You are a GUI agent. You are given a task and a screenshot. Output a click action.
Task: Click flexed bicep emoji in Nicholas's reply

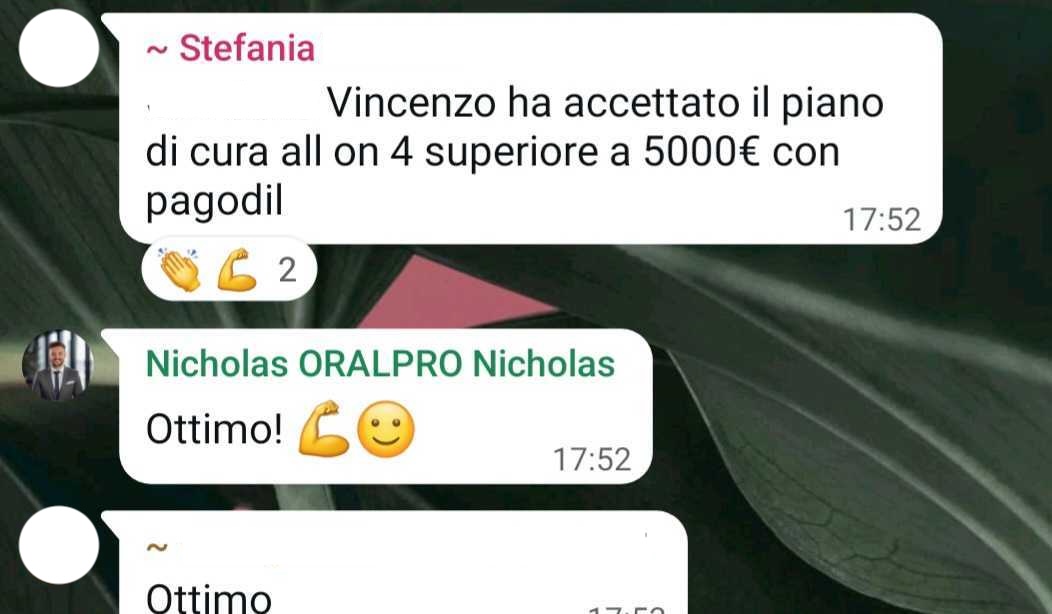324,429
